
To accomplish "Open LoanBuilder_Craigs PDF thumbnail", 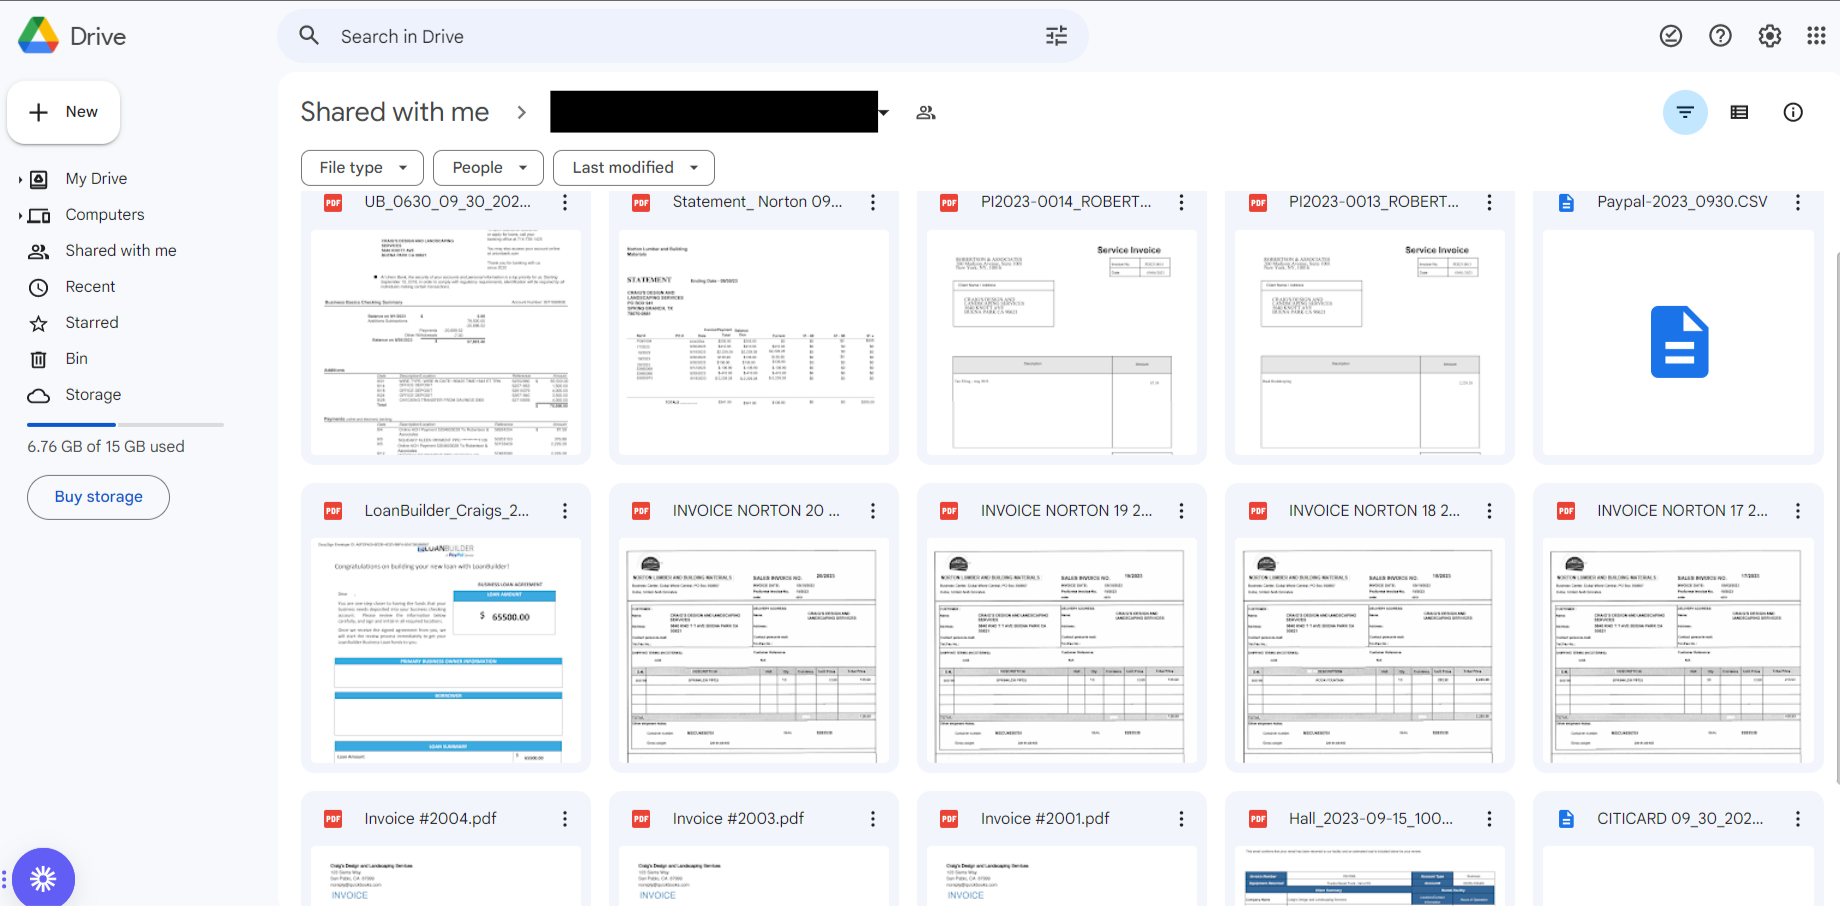I will coord(446,651).
